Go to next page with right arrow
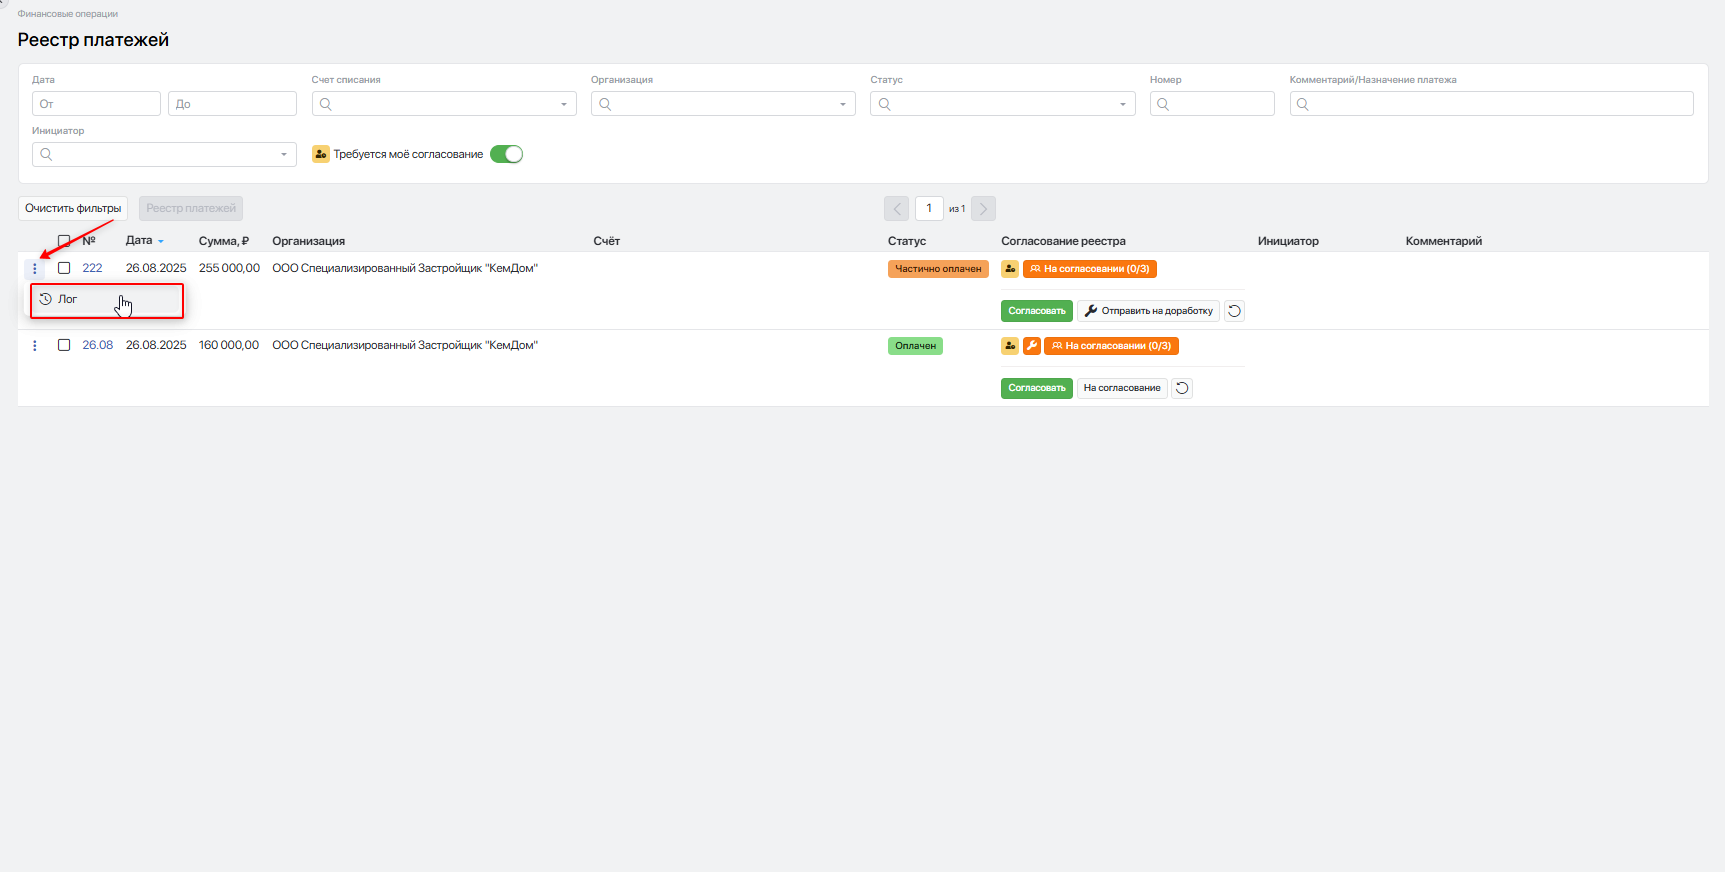 click(x=983, y=208)
